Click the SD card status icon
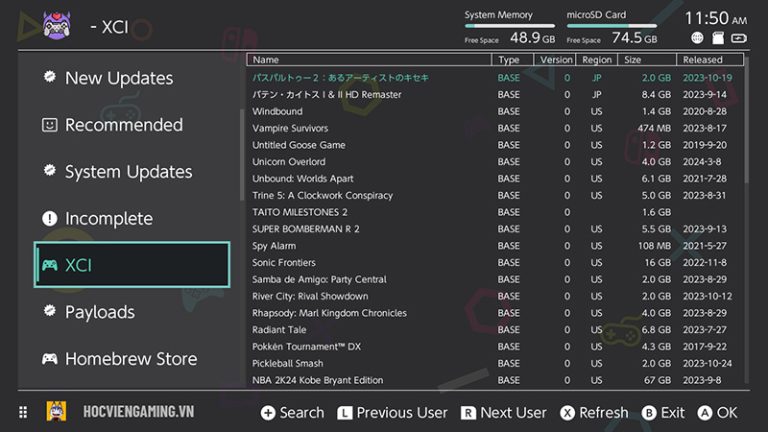 (x=717, y=38)
